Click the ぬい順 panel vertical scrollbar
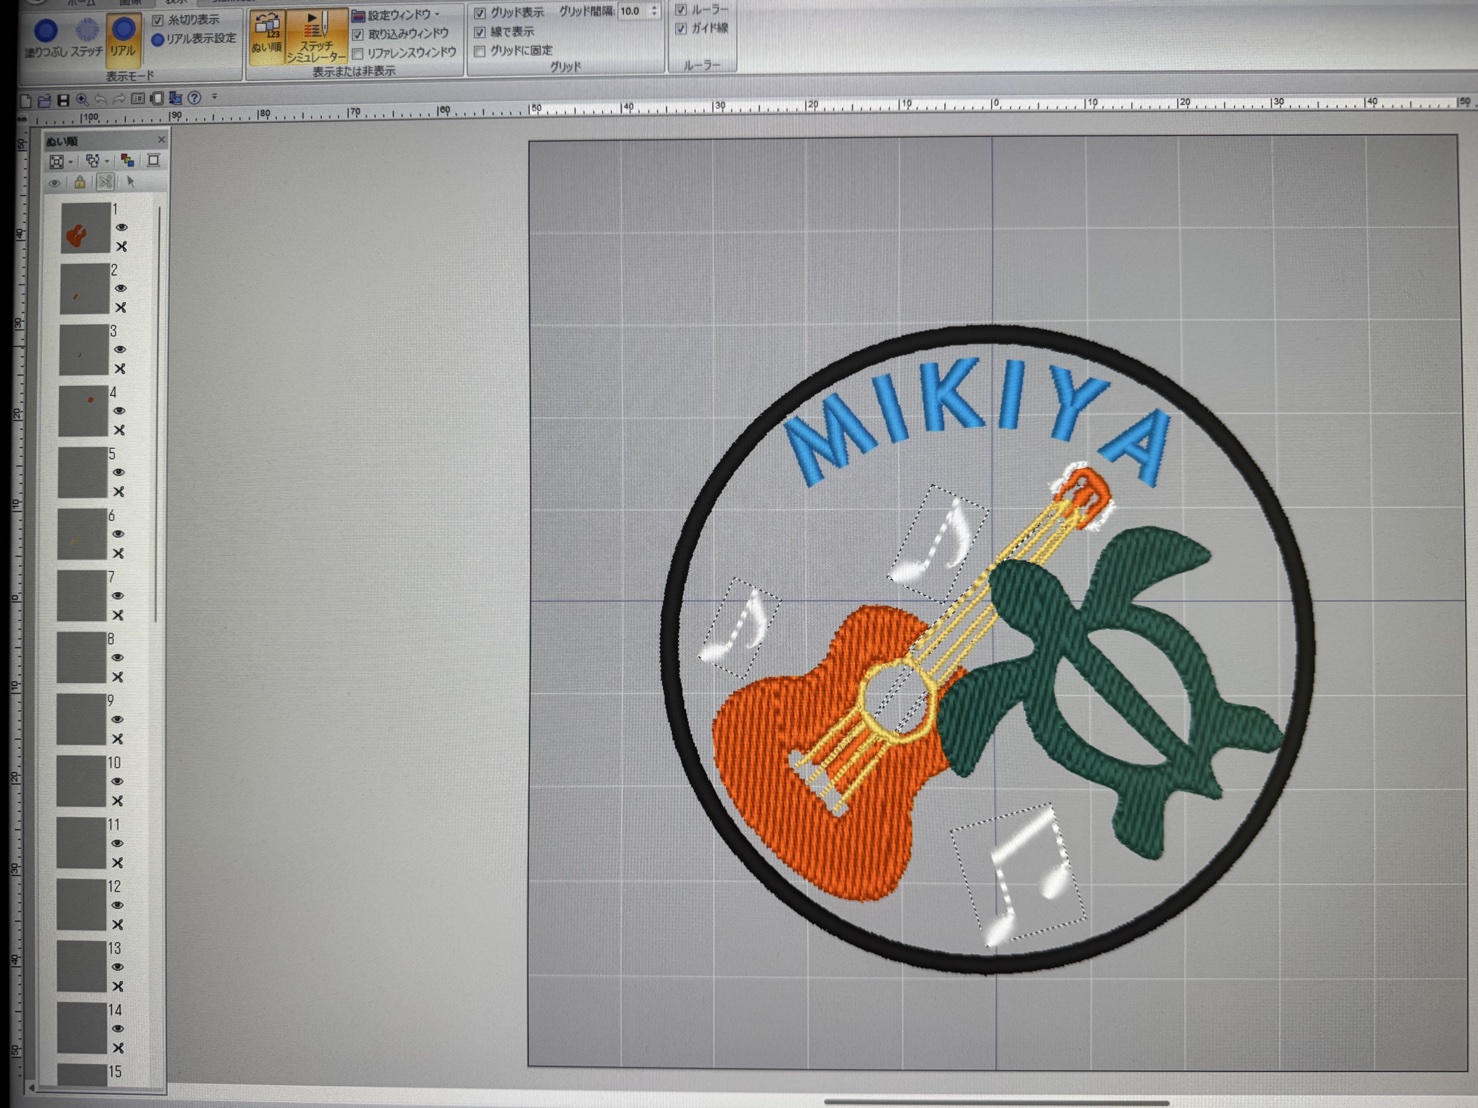Viewport: 1478px width, 1108px height. click(x=157, y=413)
